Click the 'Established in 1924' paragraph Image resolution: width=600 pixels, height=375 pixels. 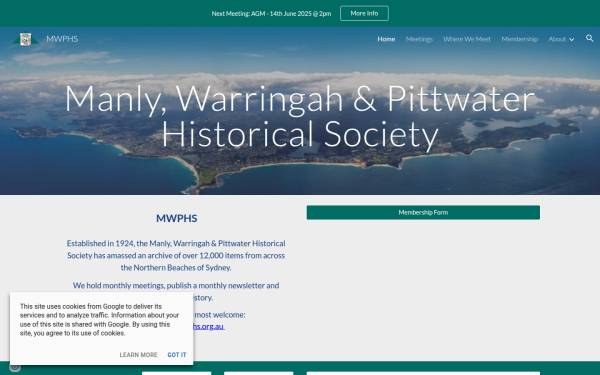coord(176,255)
